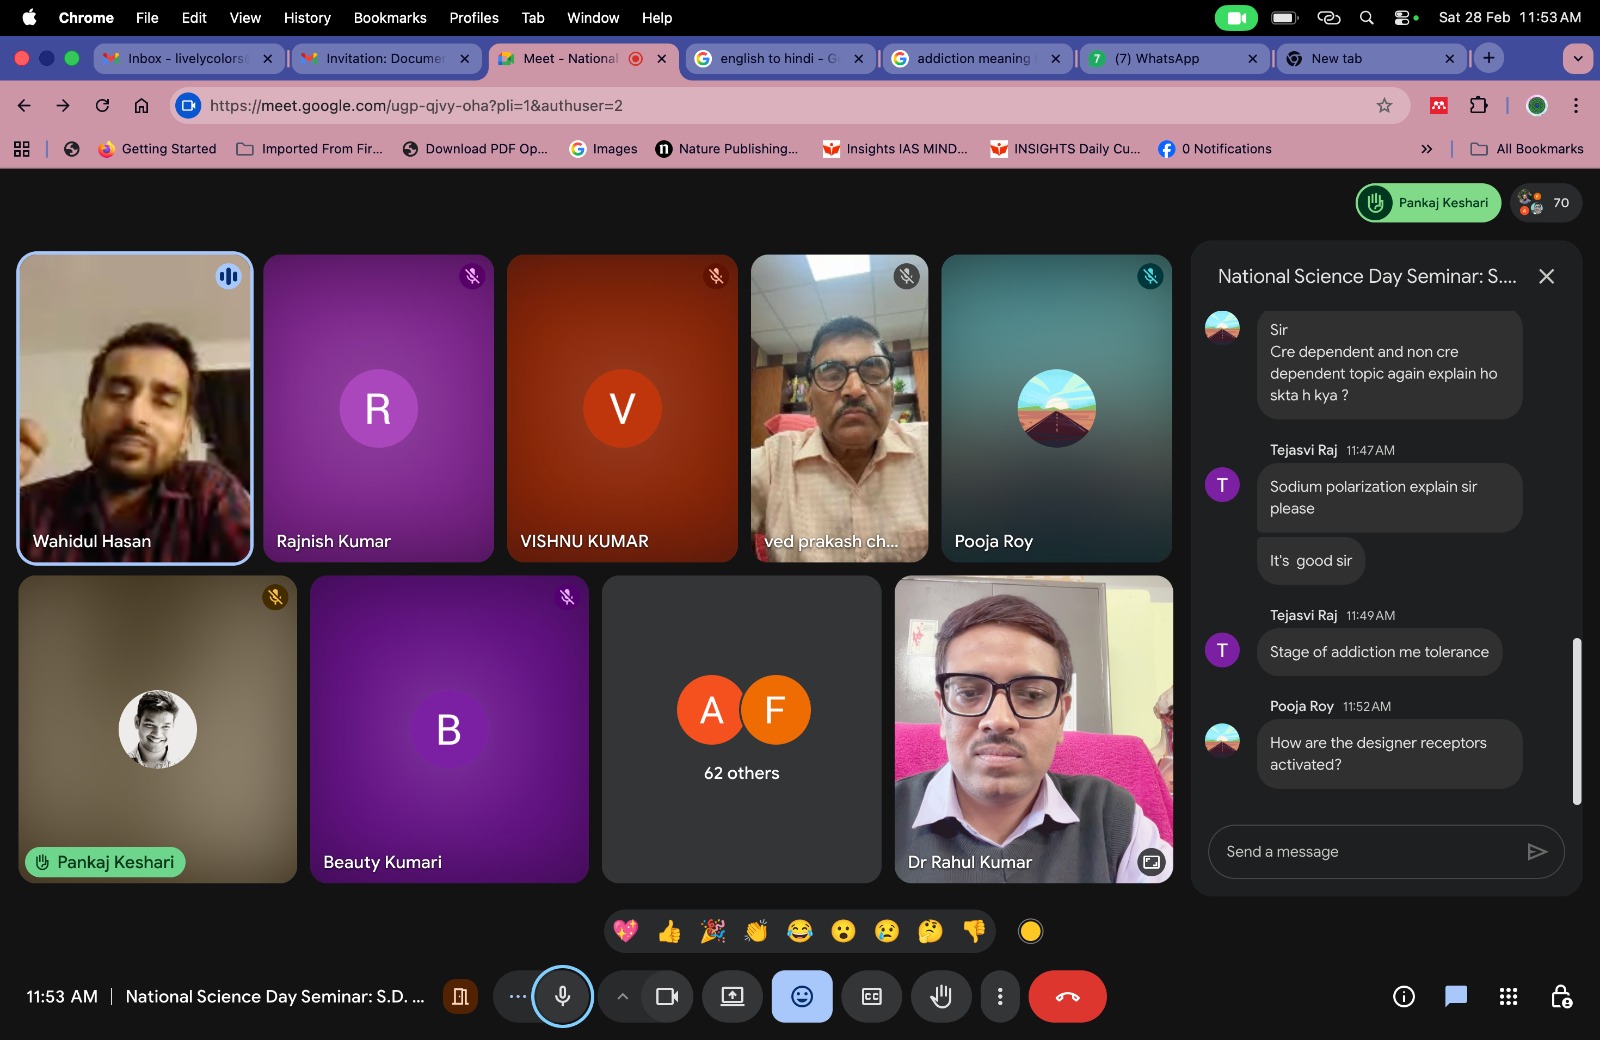
Task: Open the Bookmarks menu in menu bar
Action: 389,18
